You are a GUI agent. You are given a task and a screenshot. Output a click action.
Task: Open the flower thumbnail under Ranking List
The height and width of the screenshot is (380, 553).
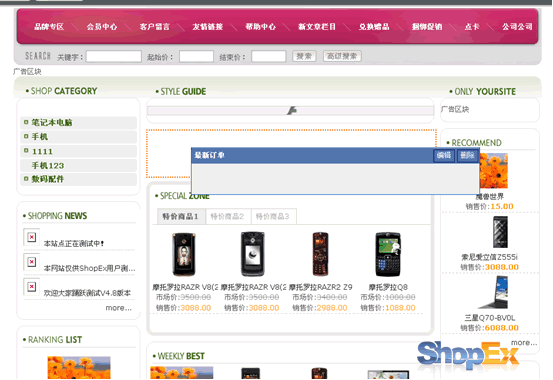[x=79, y=368]
